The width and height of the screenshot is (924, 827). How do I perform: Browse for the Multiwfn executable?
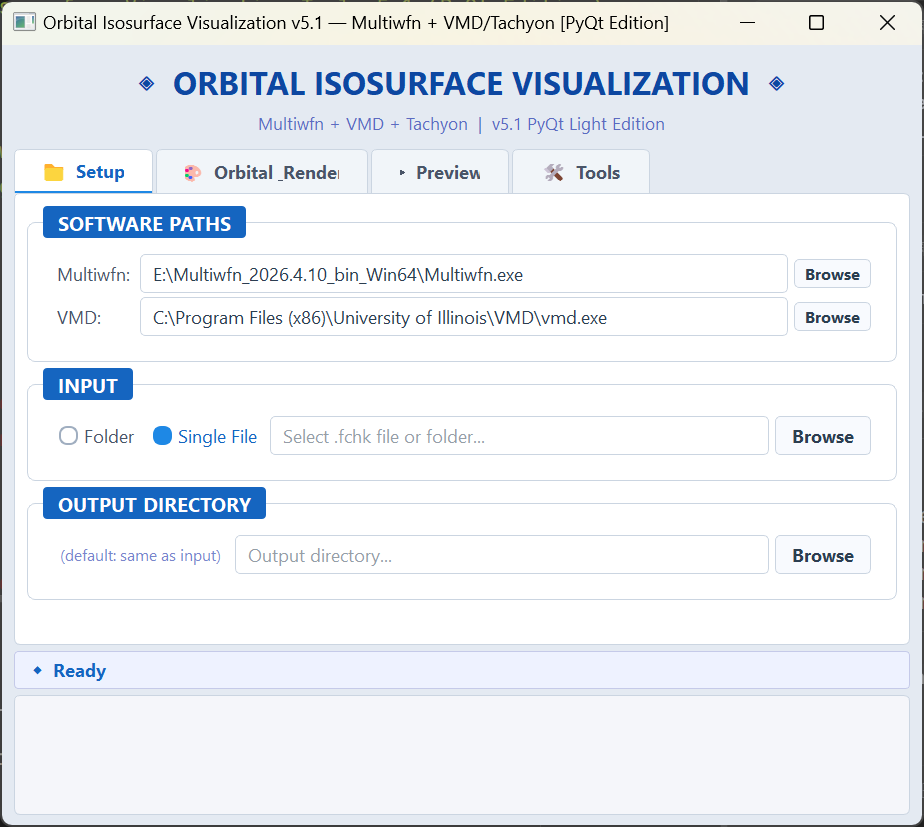(x=832, y=274)
